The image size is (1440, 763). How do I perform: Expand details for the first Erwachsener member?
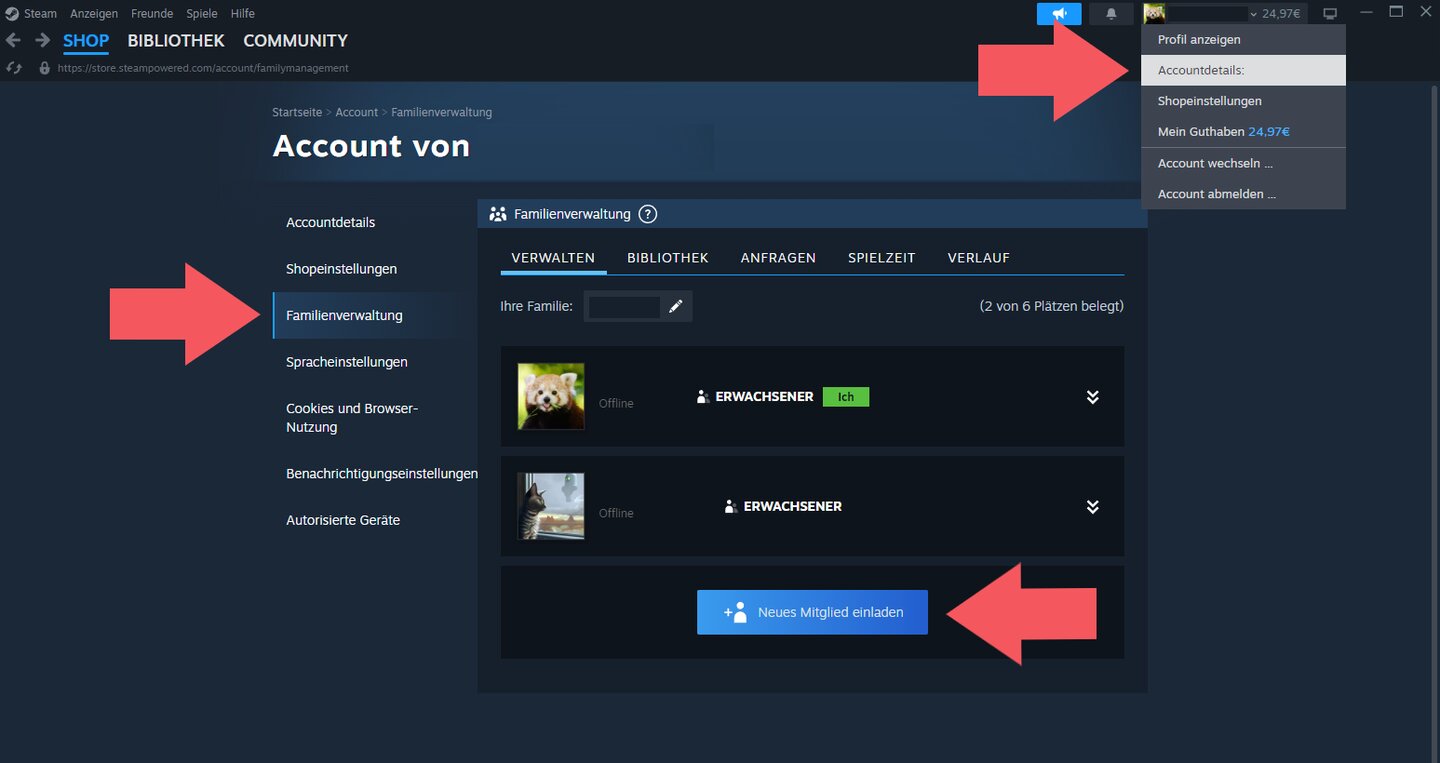(x=1092, y=396)
